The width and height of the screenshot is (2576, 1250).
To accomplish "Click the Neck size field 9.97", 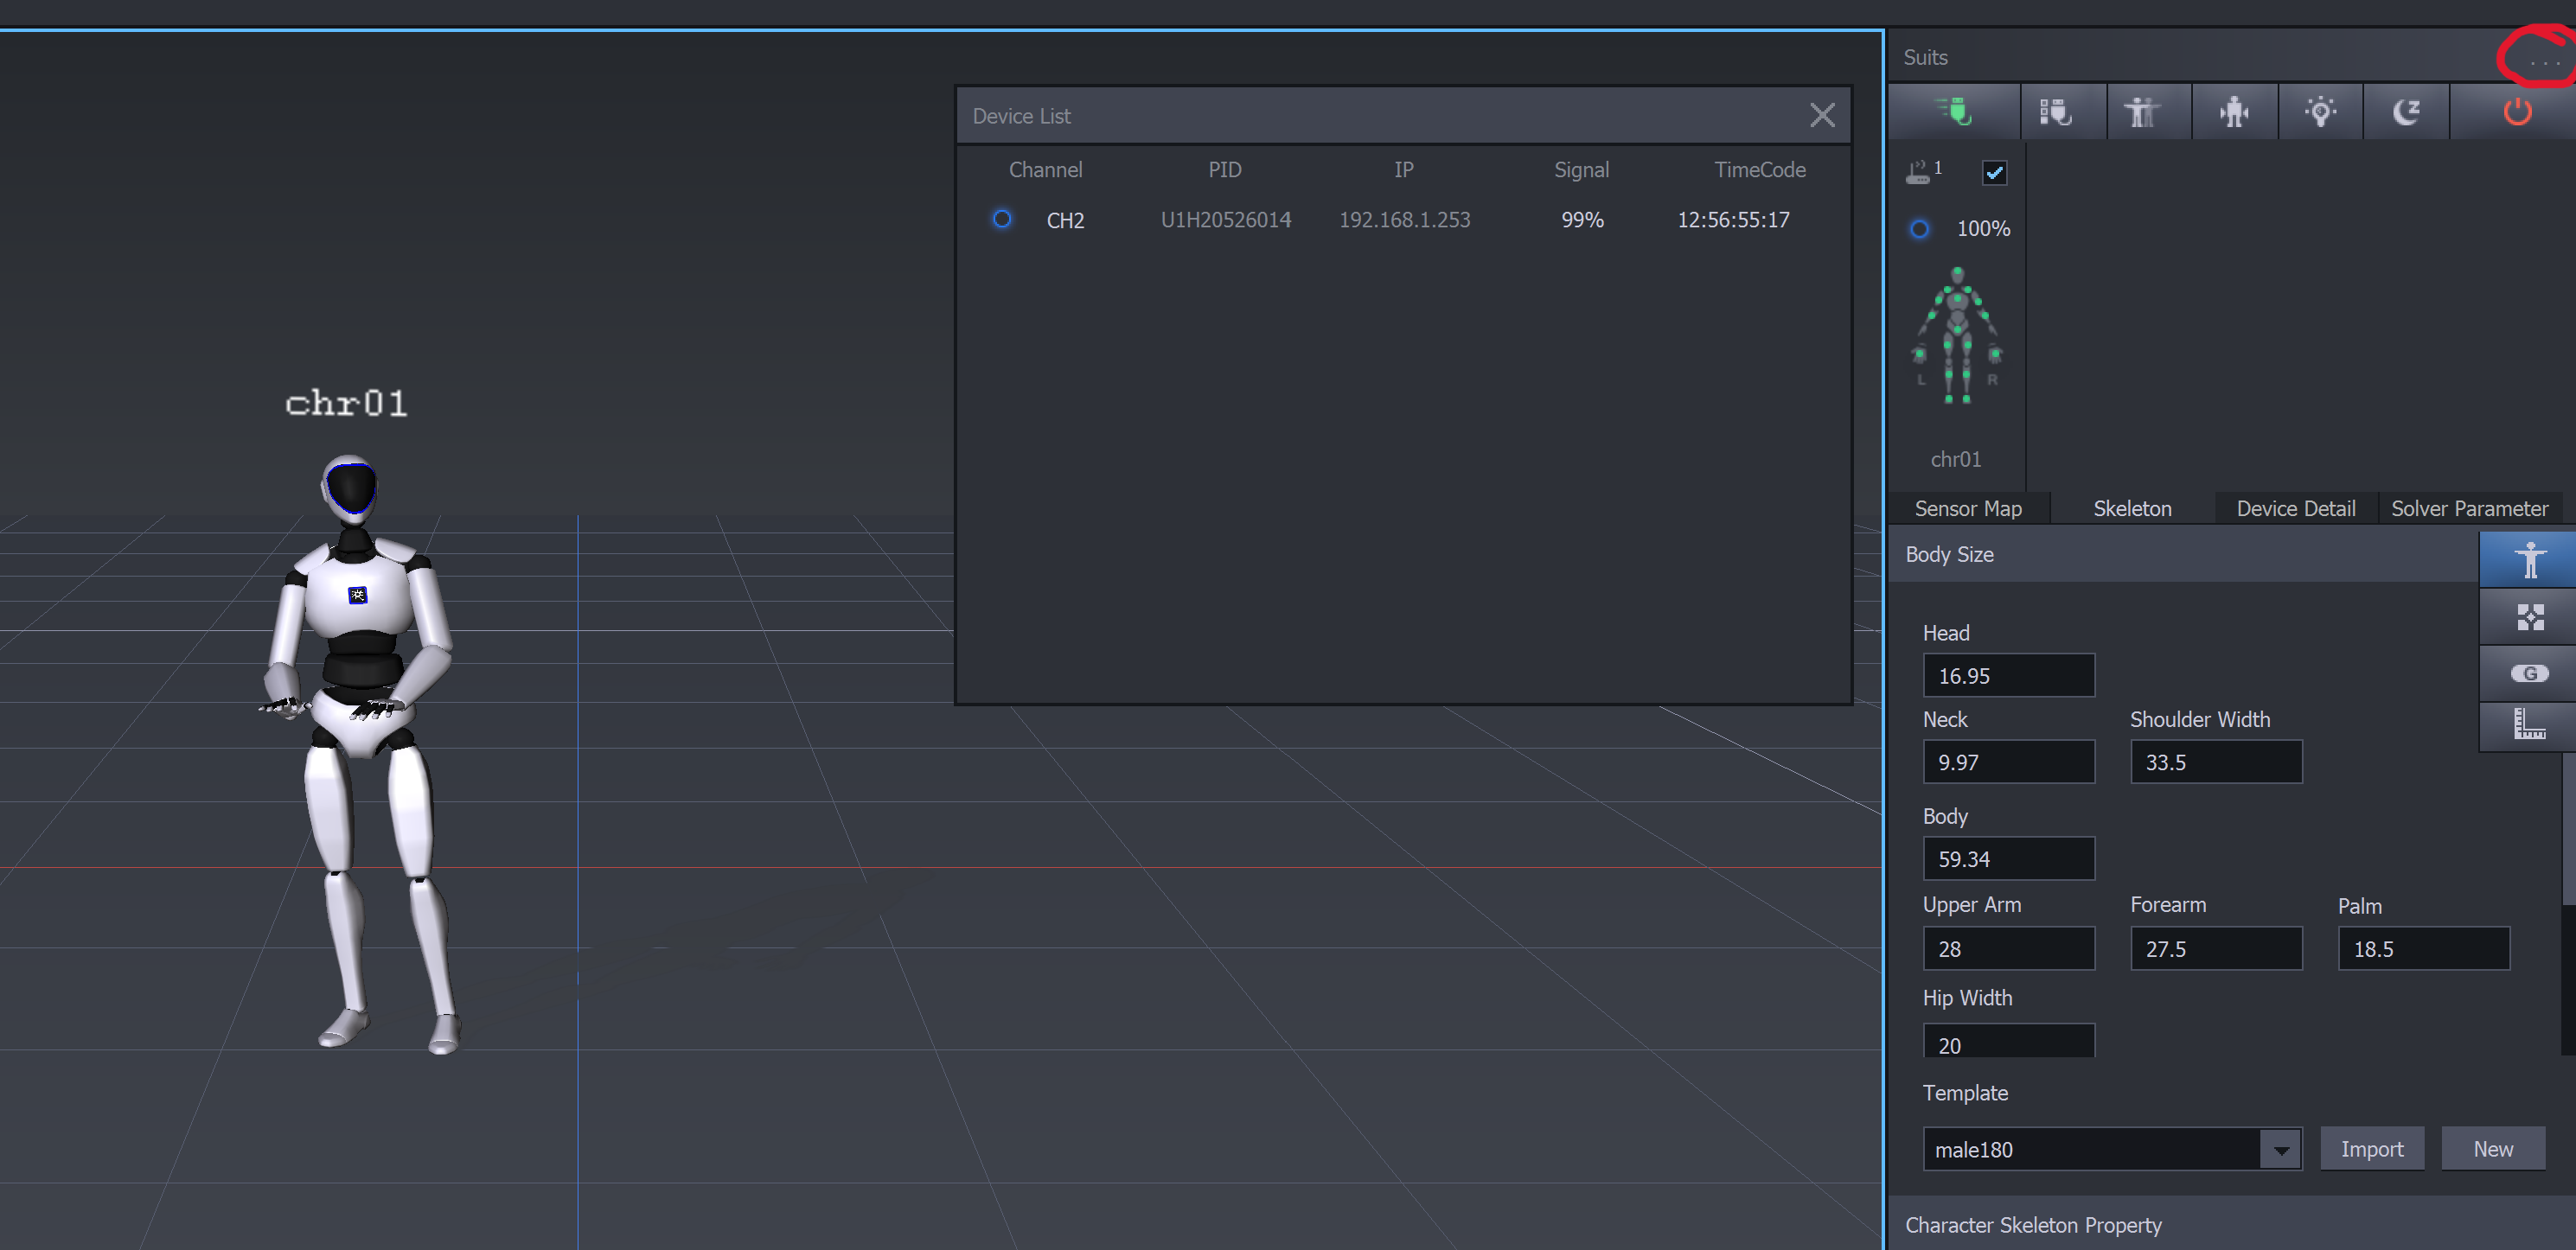I will click(2008, 762).
